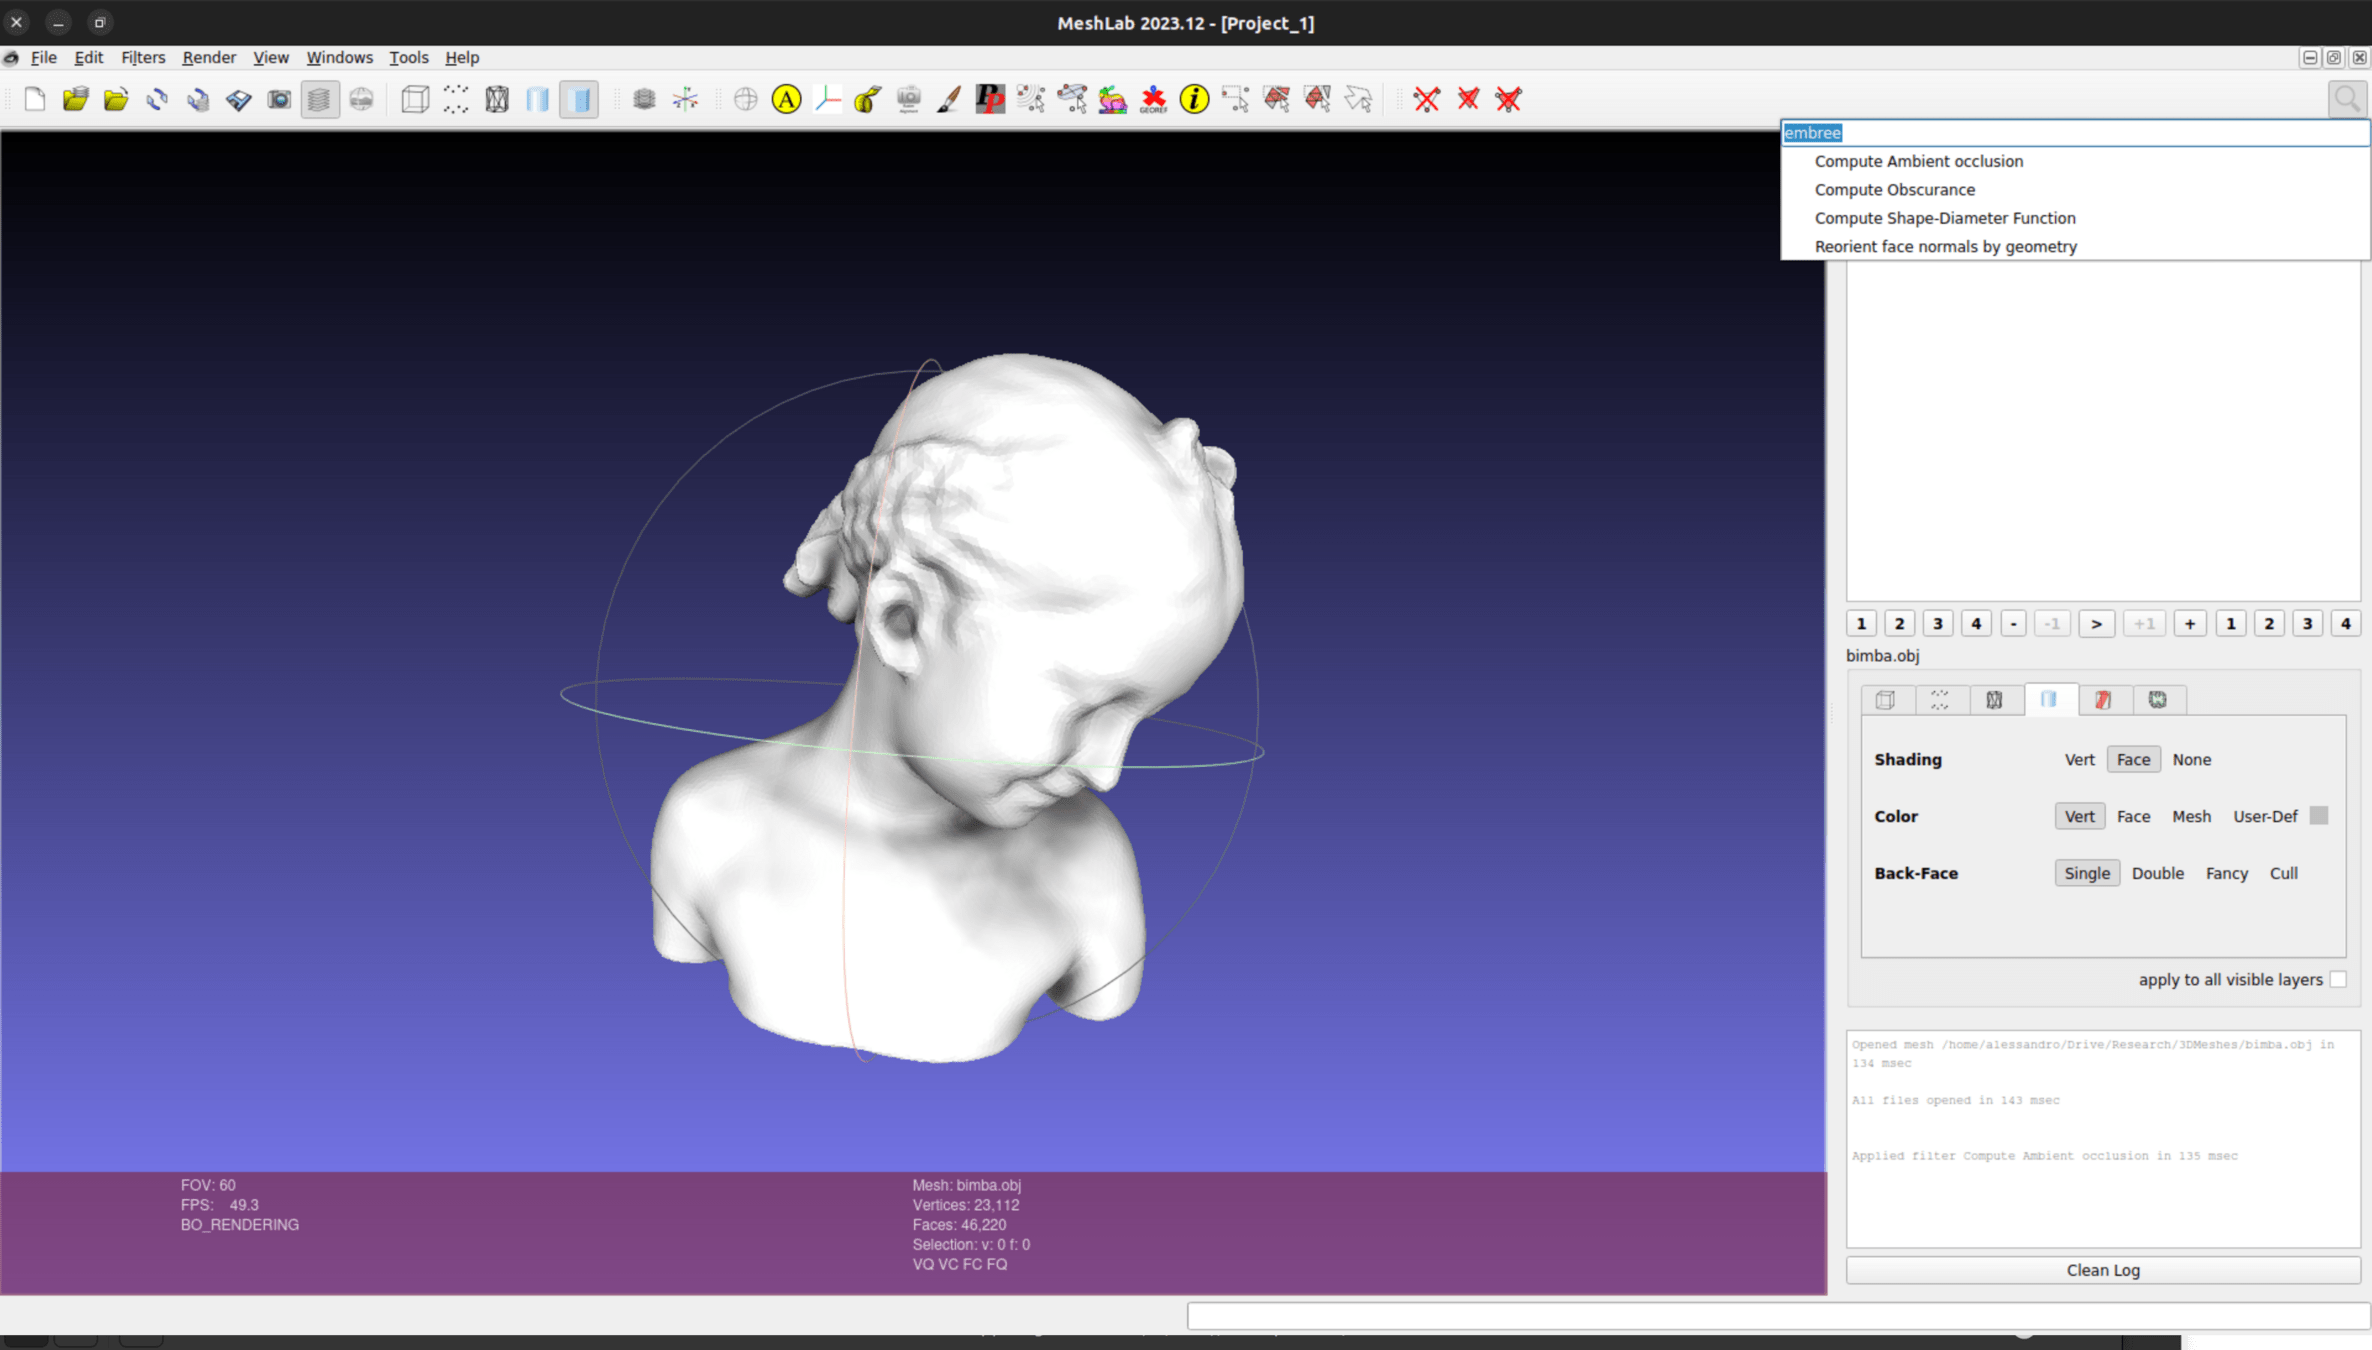Viewport: 2372px width, 1350px height.
Task: Click the New Empty Project icon
Action: pos(35,99)
